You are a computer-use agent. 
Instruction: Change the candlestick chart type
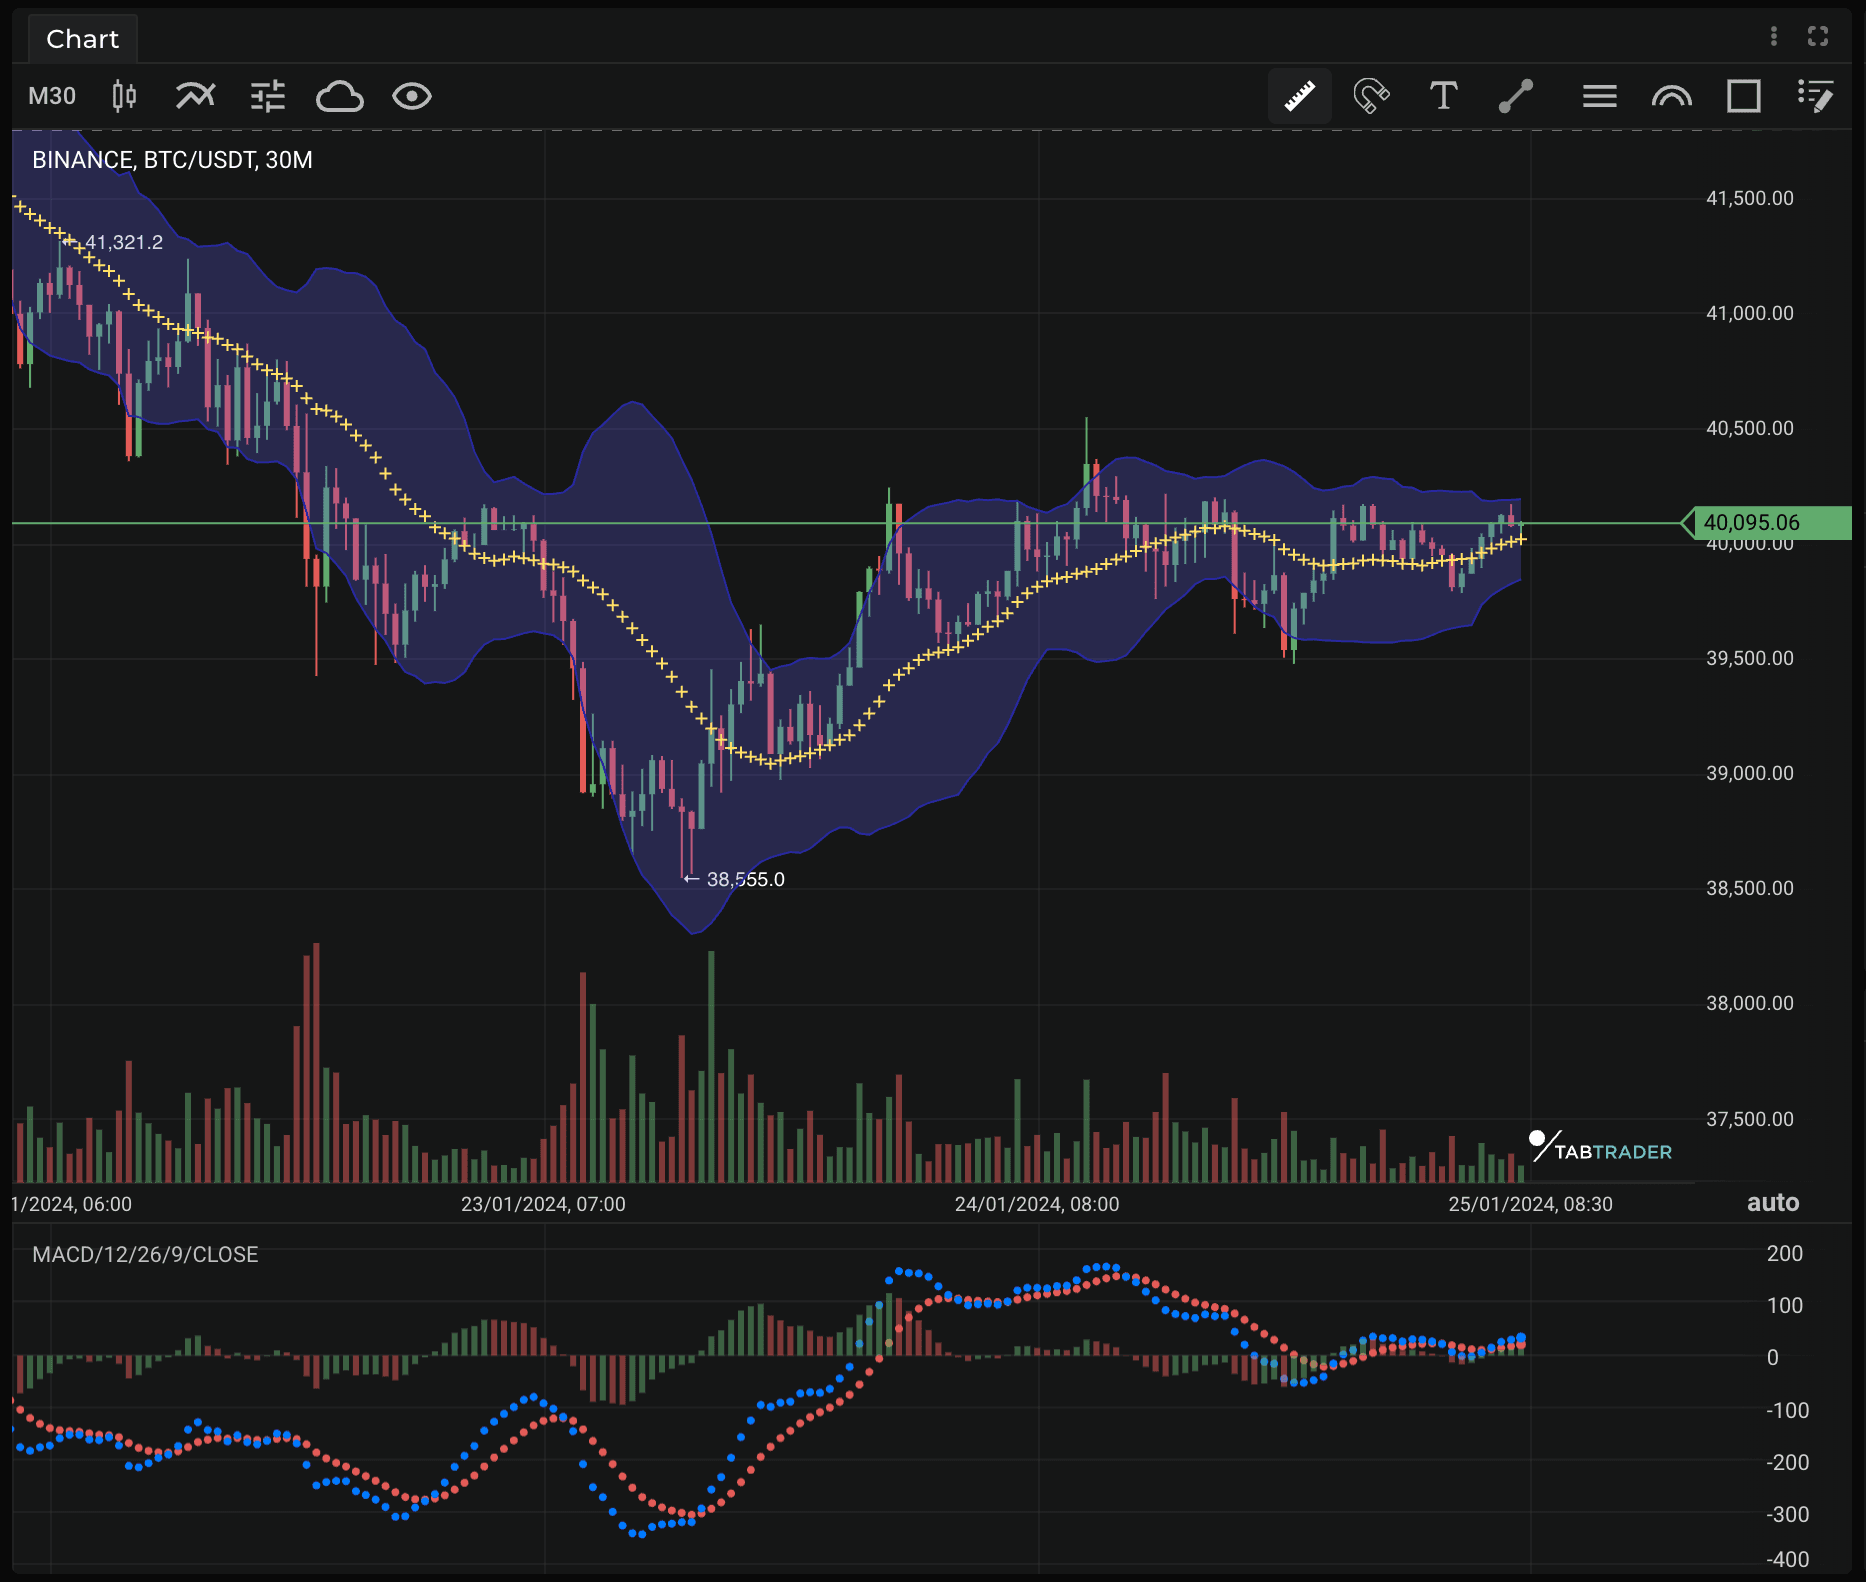point(124,96)
